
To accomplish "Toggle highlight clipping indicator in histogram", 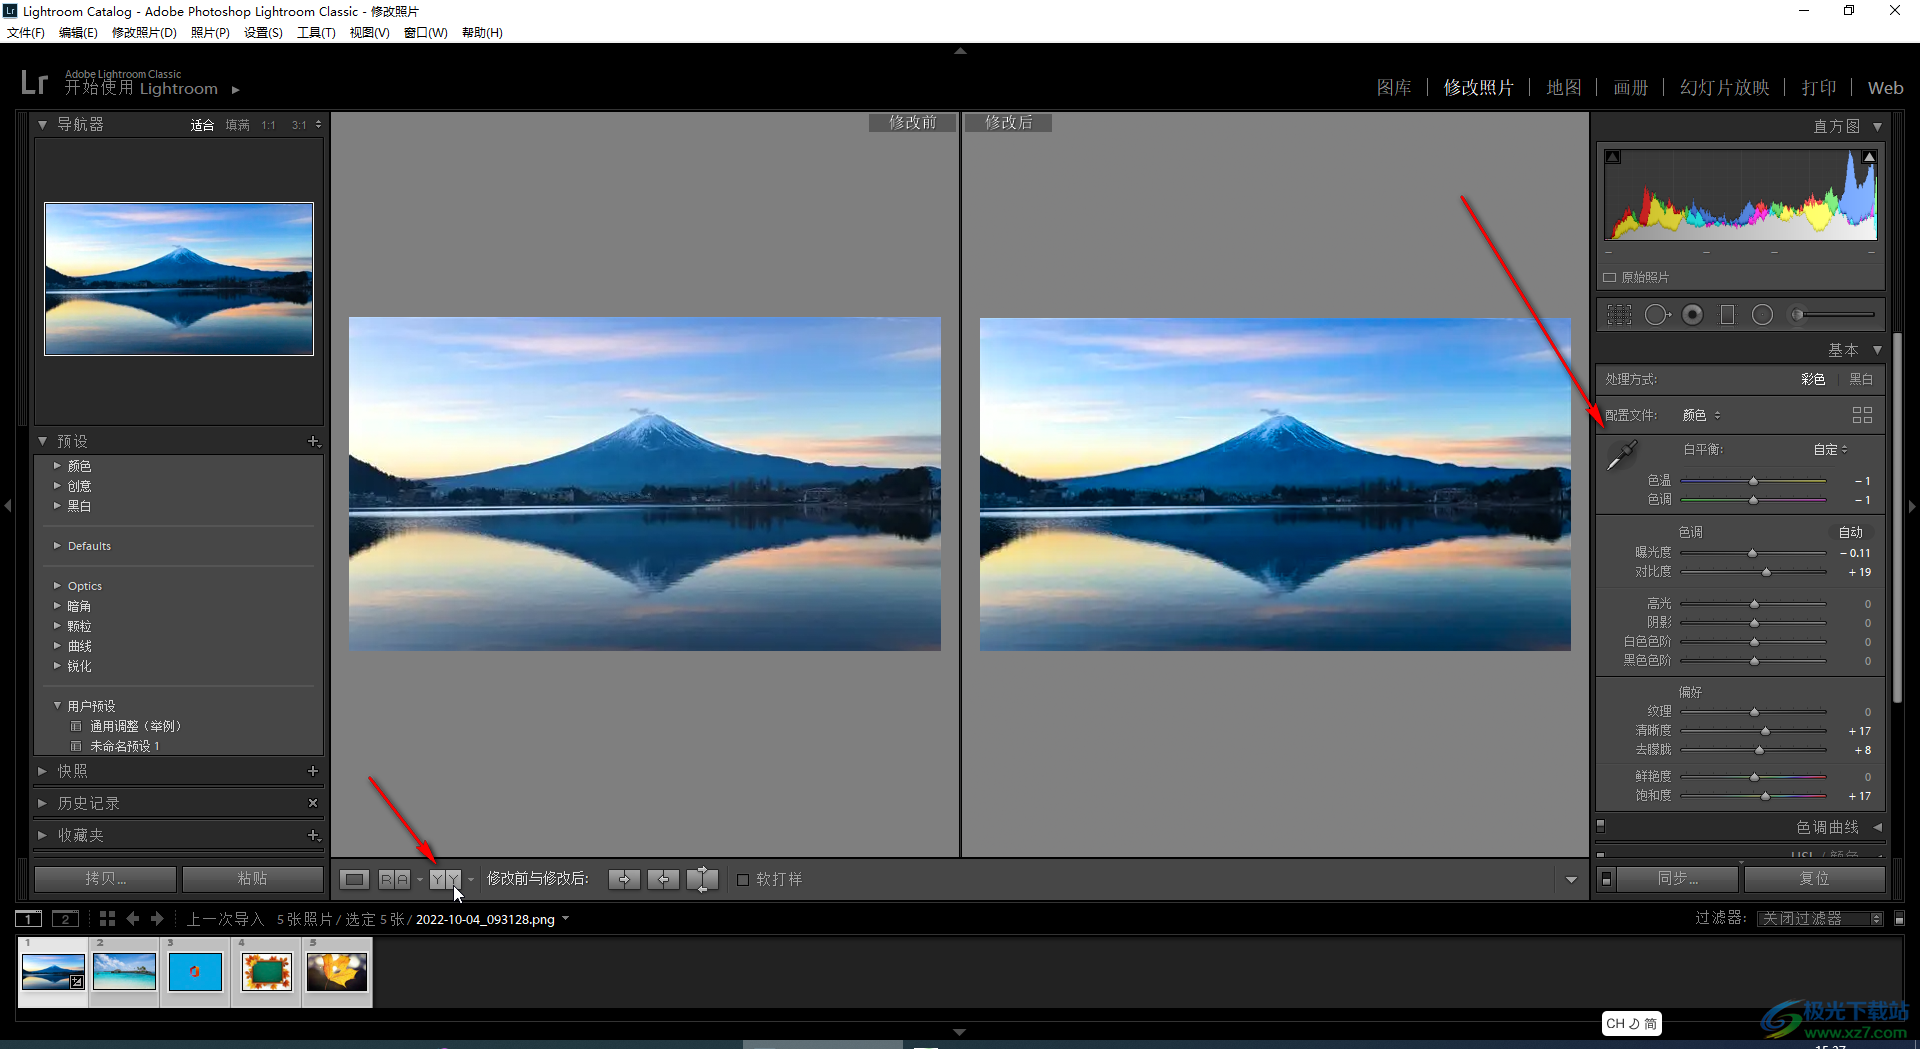I will [x=1869, y=157].
